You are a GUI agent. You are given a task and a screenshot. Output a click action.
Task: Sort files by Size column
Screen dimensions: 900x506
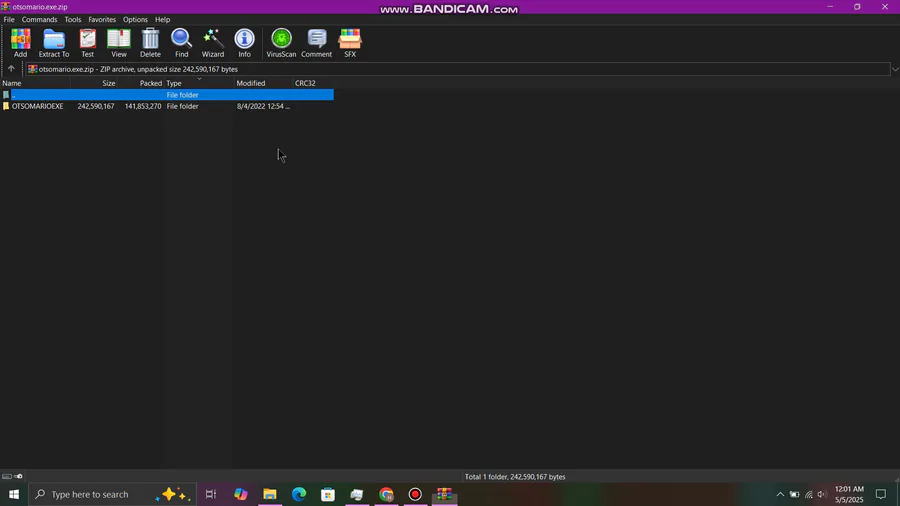(94, 83)
